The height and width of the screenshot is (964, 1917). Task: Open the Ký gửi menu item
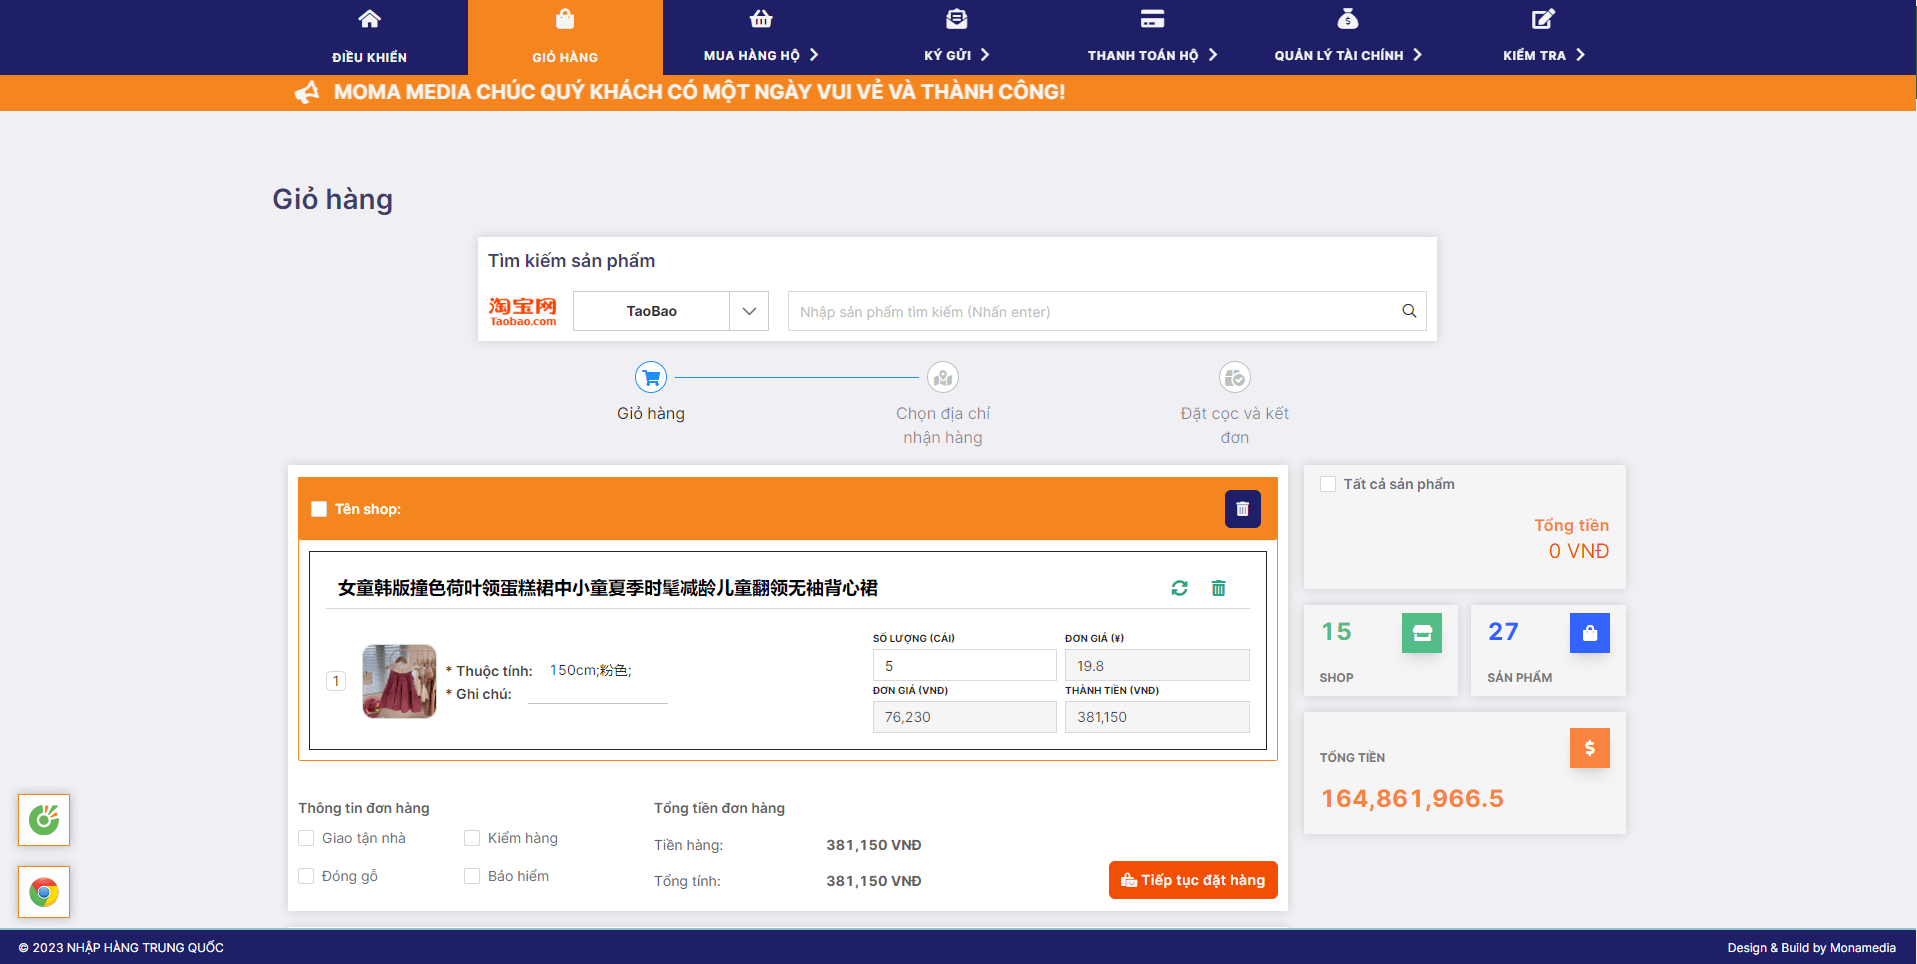coord(956,55)
